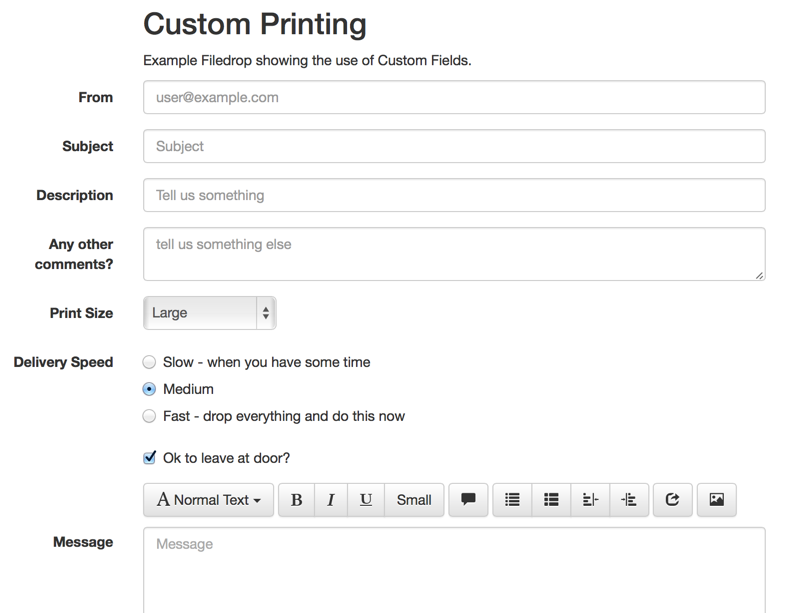Toggle bold formatting with the B button

pos(296,500)
